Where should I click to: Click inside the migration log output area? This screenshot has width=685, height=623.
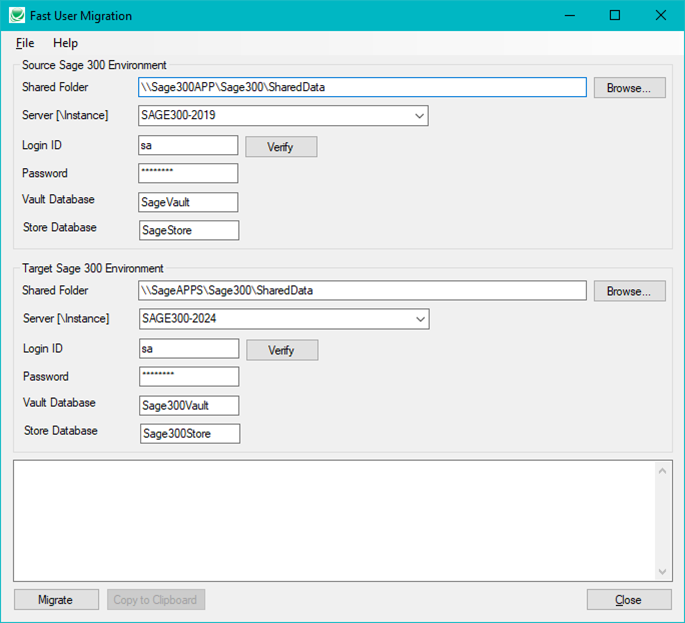(334, 521)
